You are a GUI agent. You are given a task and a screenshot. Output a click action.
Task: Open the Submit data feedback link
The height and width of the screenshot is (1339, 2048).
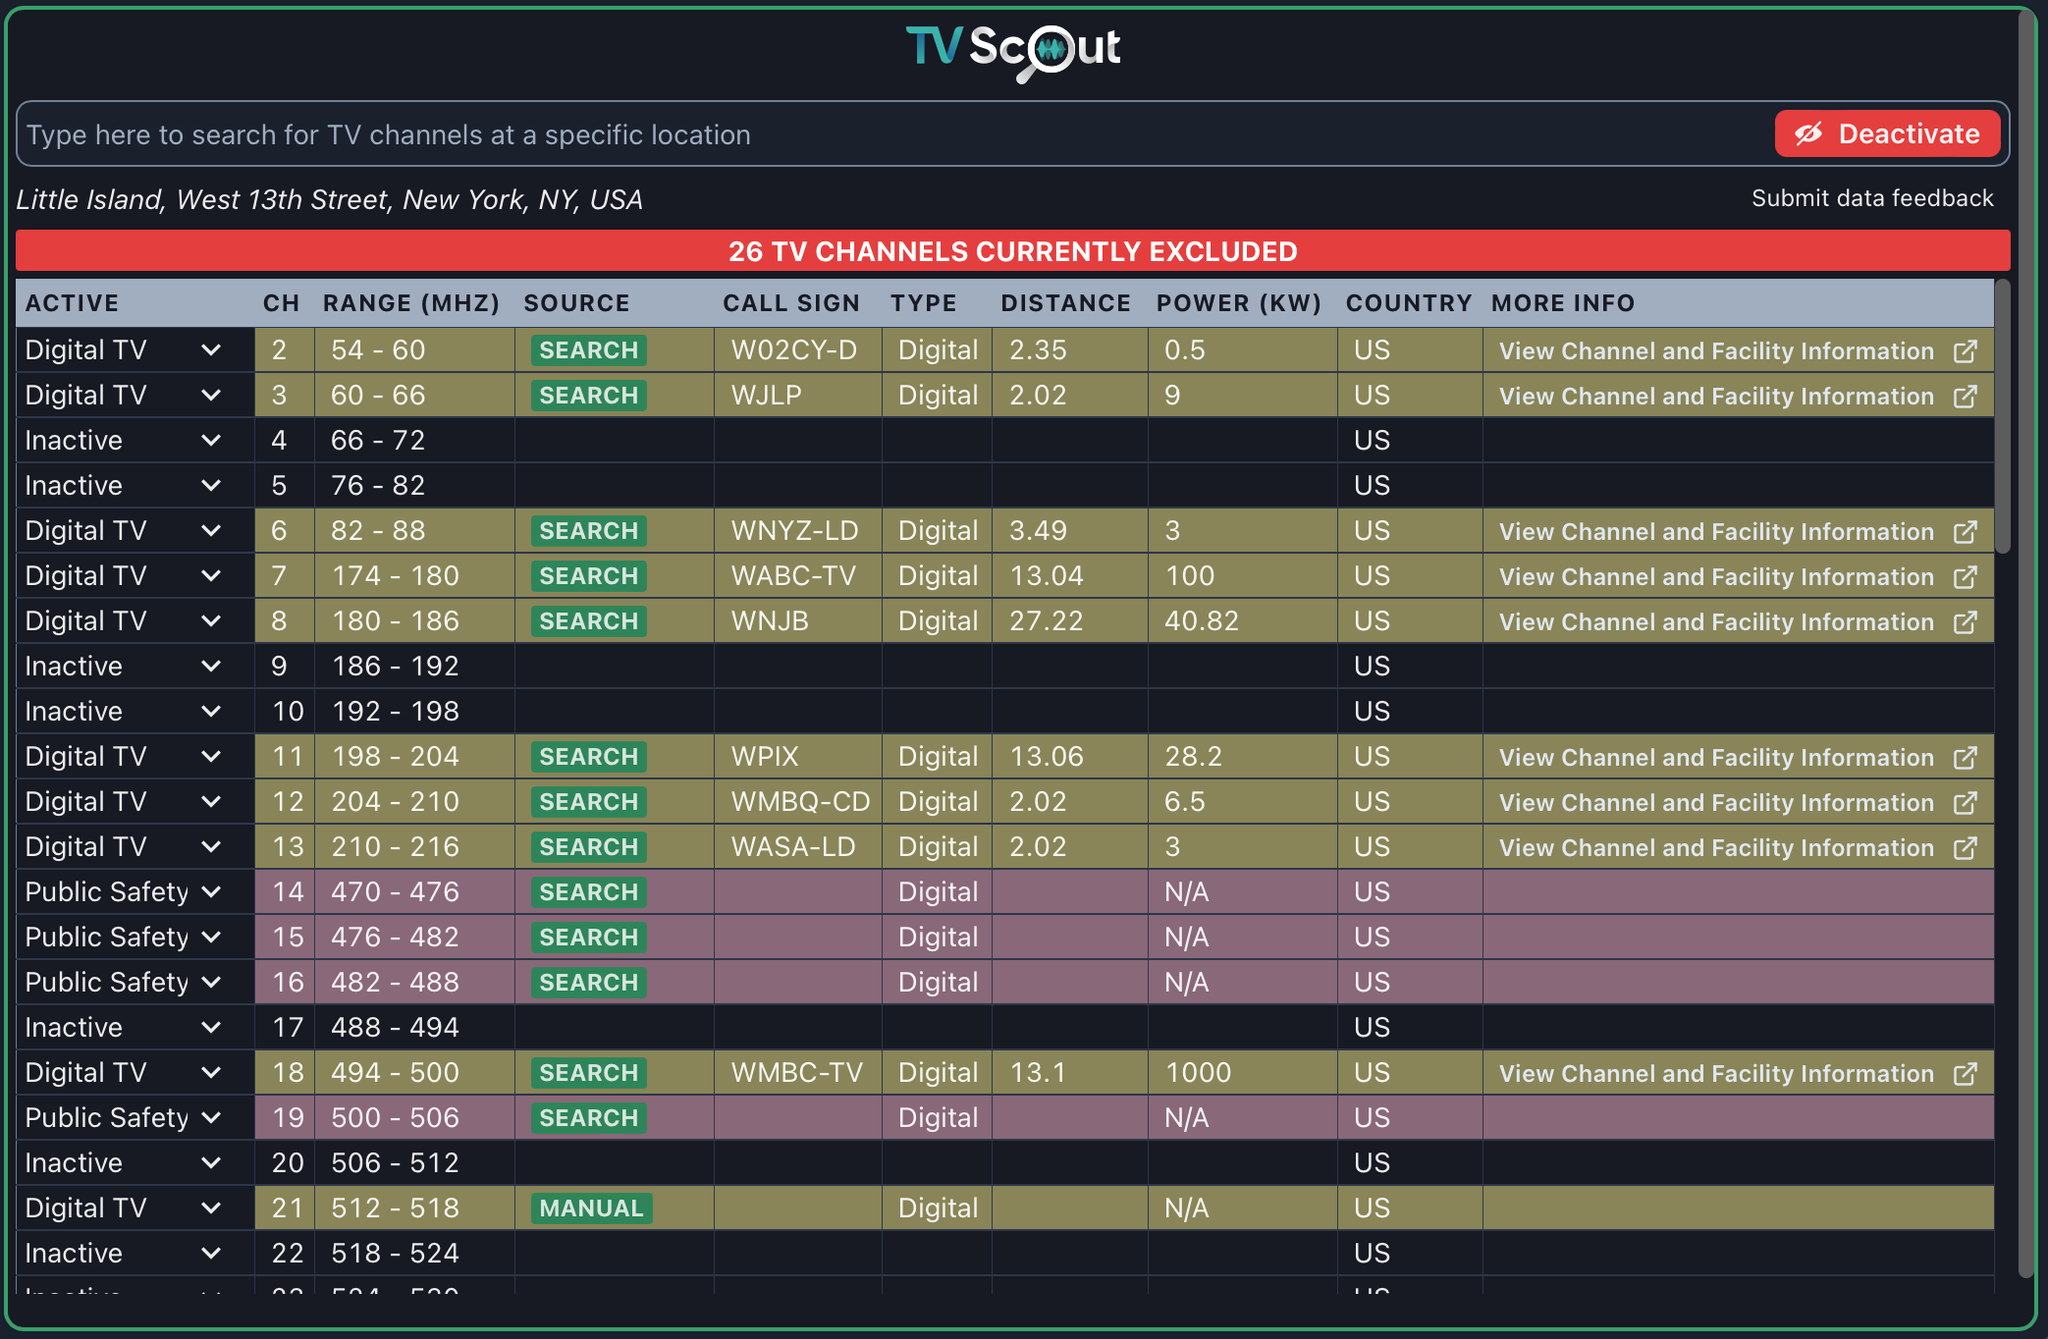pyautogui.click(x=1872, y=198)
